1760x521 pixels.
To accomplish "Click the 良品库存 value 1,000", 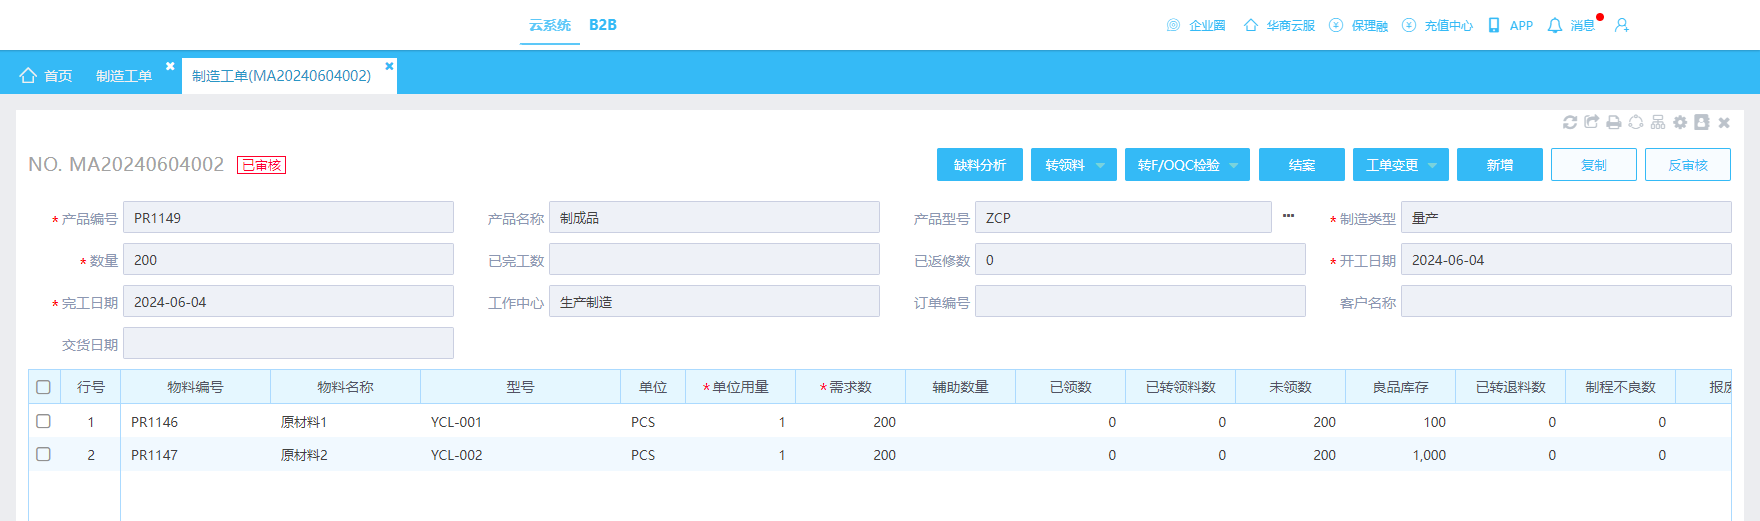I will (1429, 455).
